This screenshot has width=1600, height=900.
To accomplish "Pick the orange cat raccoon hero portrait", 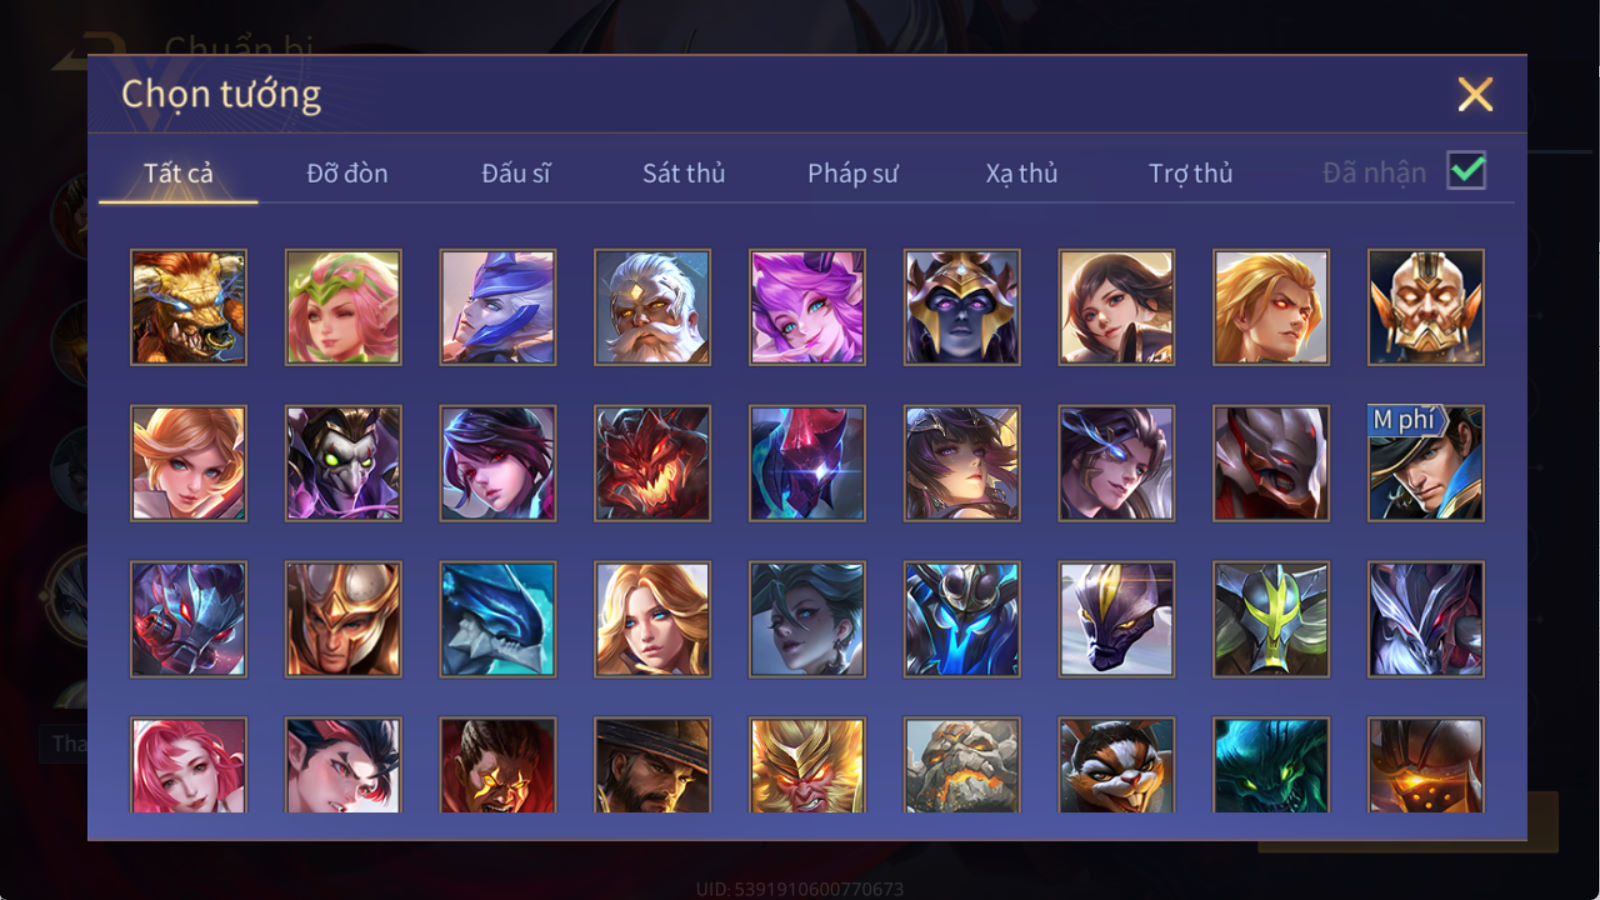I will (x=1116, y=765).
